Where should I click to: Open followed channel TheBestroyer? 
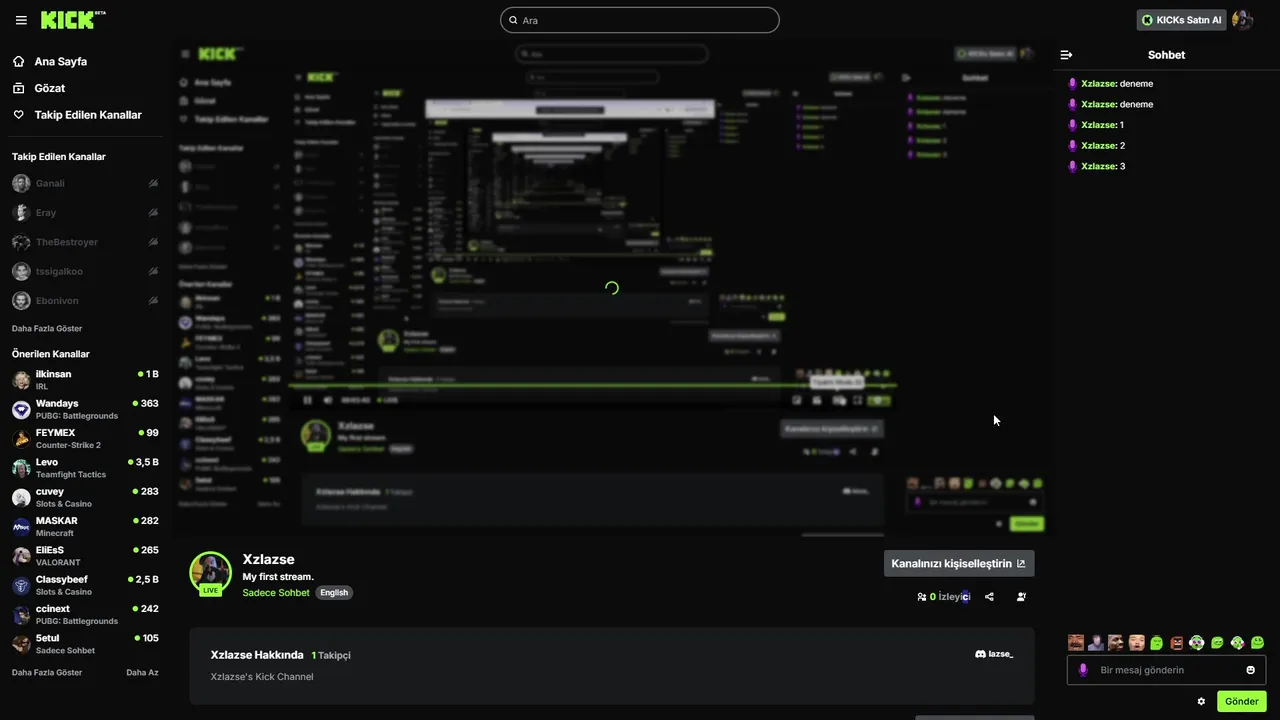84,242
